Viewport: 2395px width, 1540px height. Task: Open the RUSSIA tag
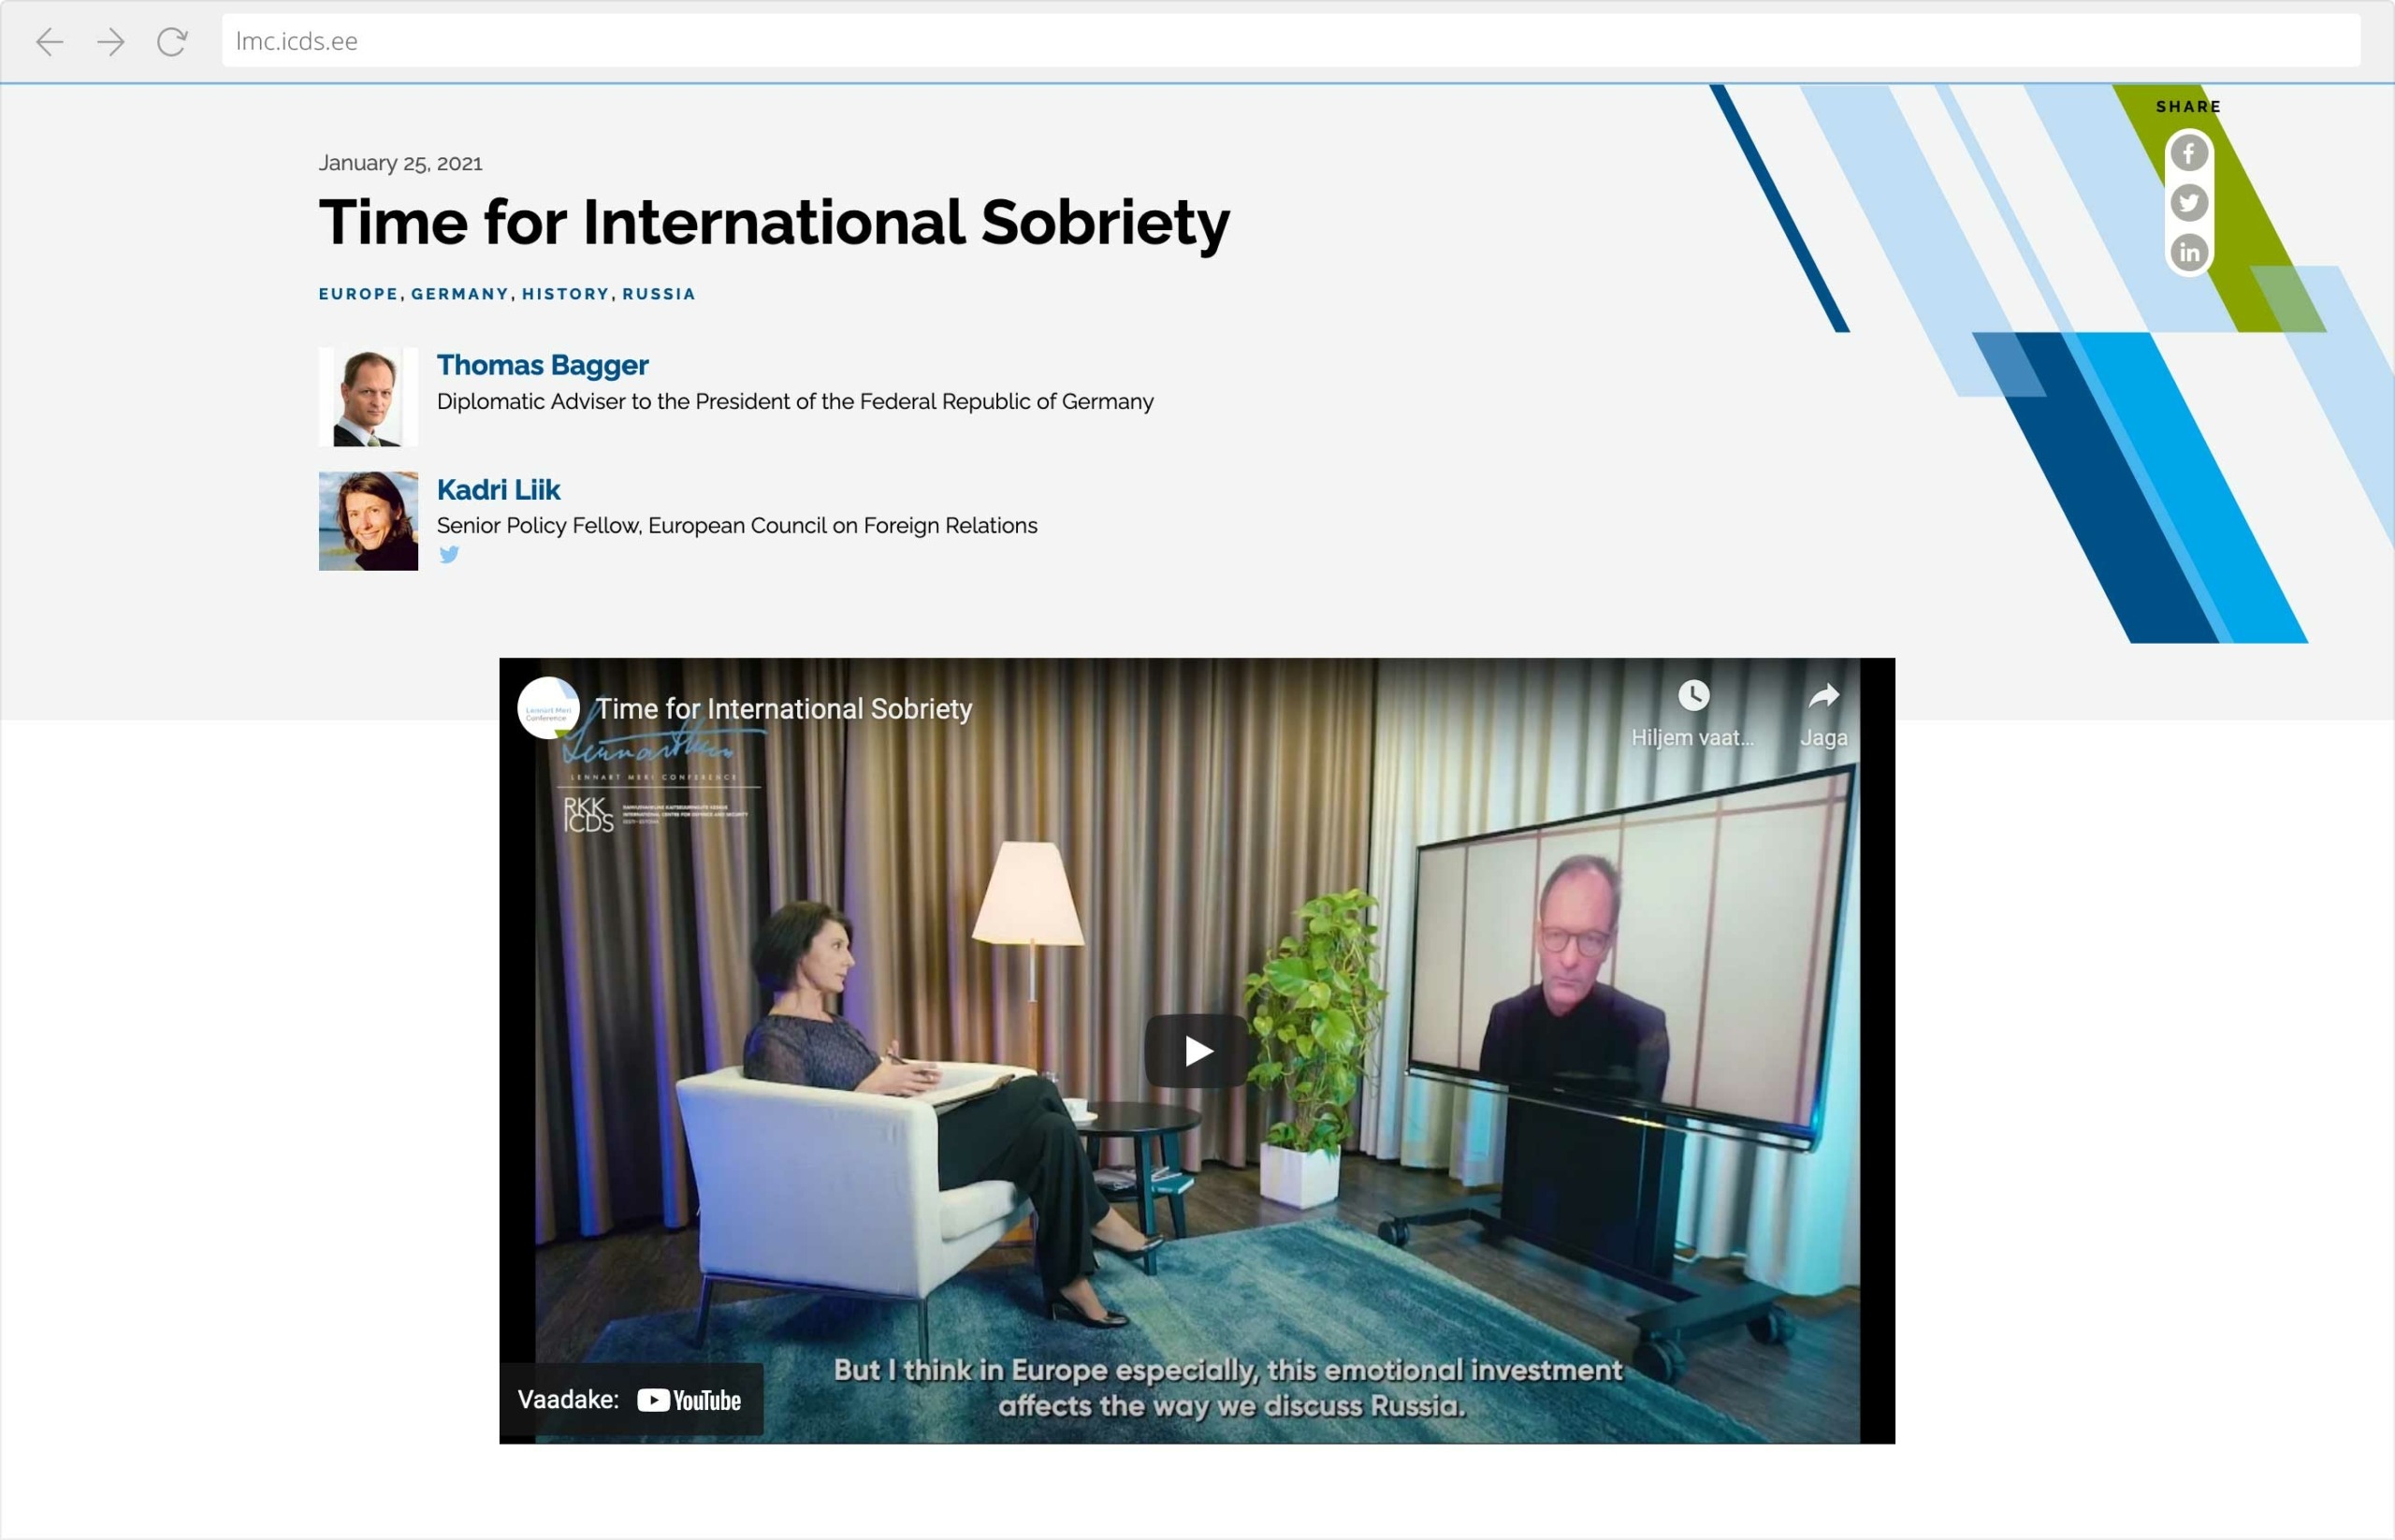[659, 294]
